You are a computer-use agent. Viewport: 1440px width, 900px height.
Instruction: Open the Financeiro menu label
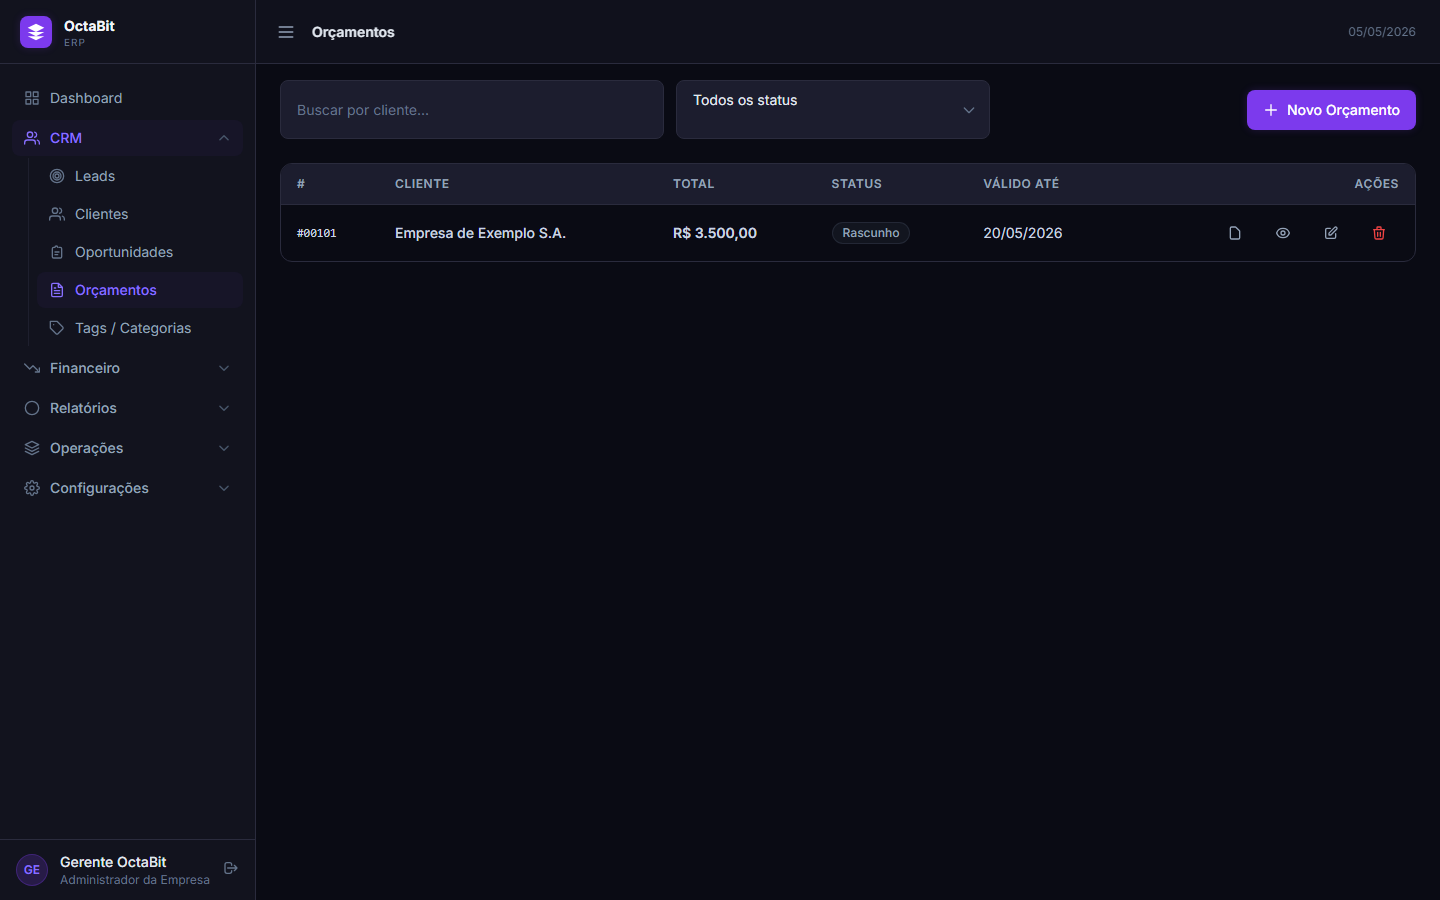[x=85, y=368]
